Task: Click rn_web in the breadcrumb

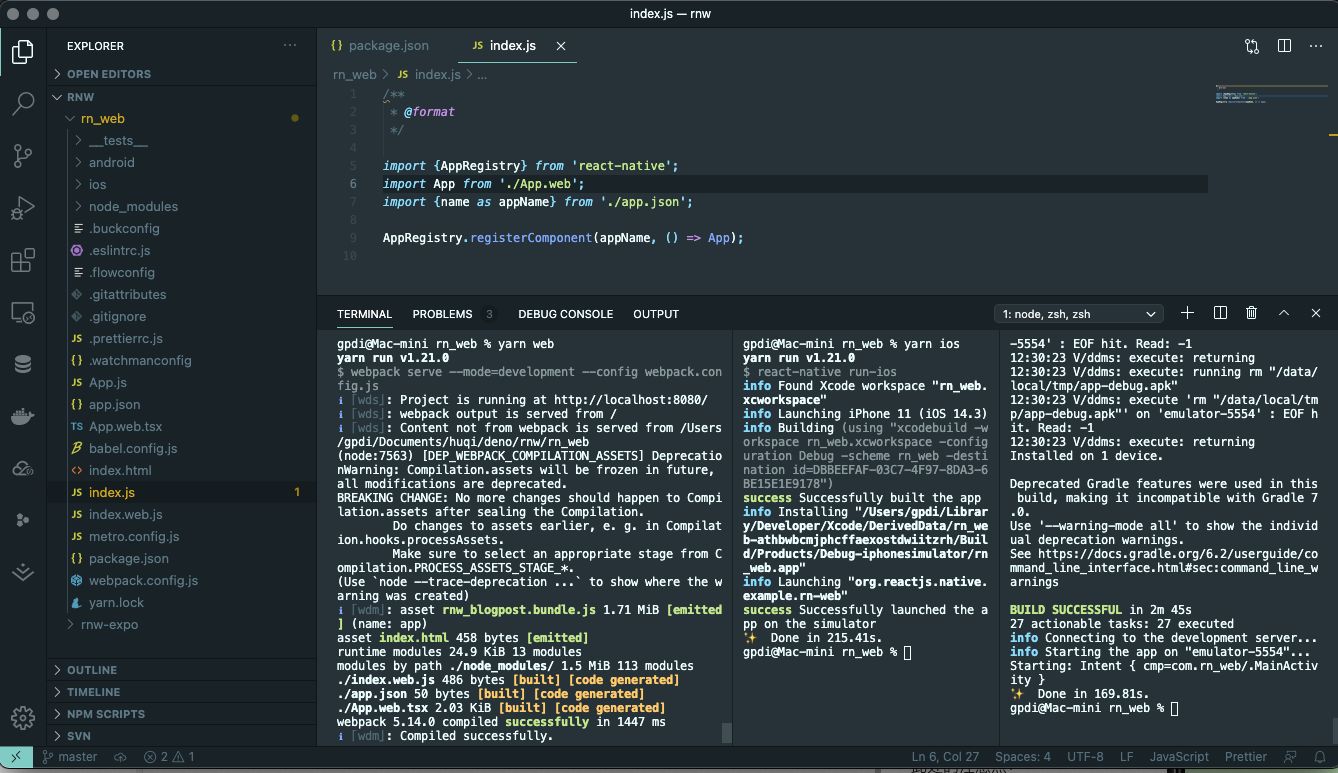Action: click(355, 74)
